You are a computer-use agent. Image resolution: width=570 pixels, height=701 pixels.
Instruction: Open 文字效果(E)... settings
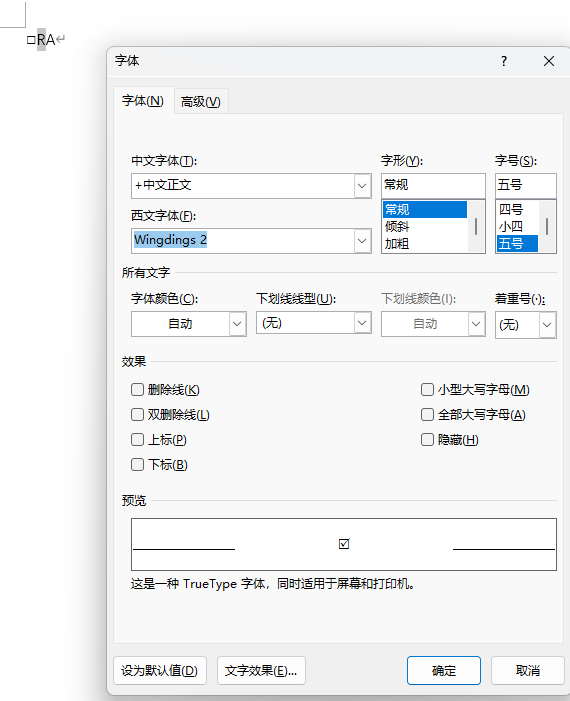(261, 671)
